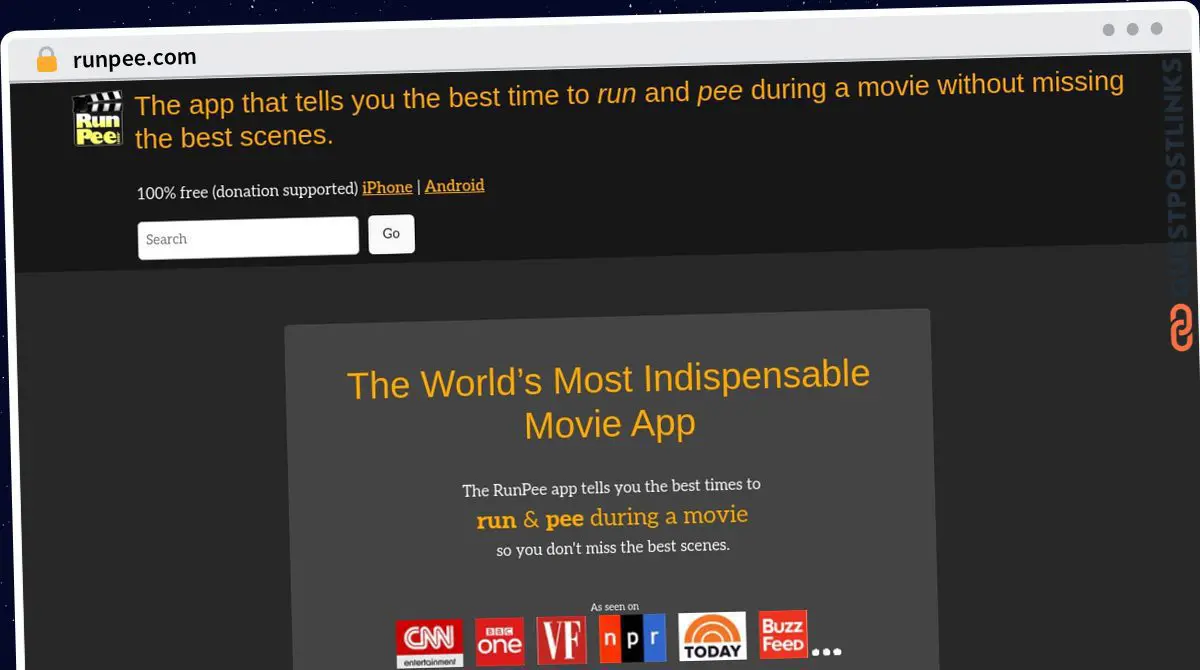The height and width of the screenshot is (670, 1200).
Task: Open the Android app link
Action: [454, 186]
